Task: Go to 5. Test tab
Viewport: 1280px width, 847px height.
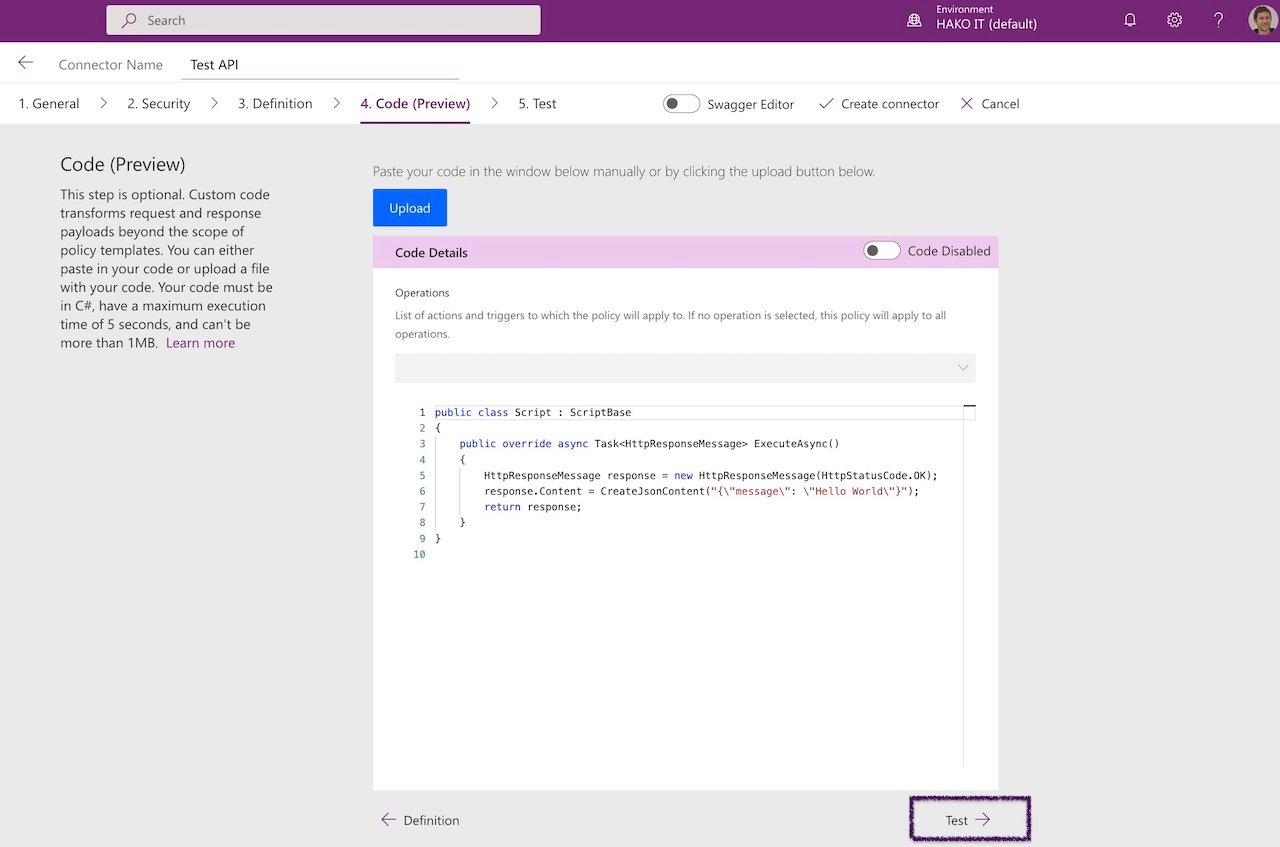Action: pyautogui.click(x=537, y=104)
